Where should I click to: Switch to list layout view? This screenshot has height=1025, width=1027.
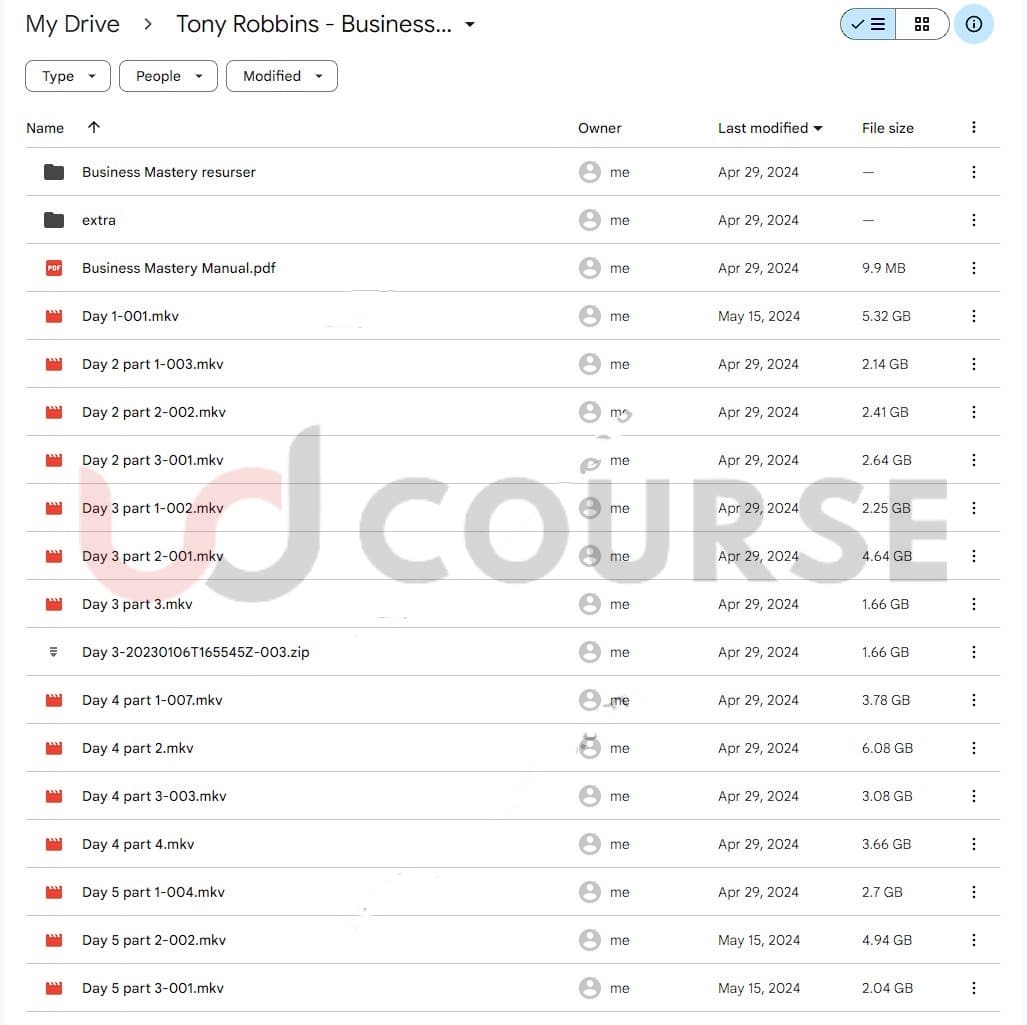click(868, 25)
